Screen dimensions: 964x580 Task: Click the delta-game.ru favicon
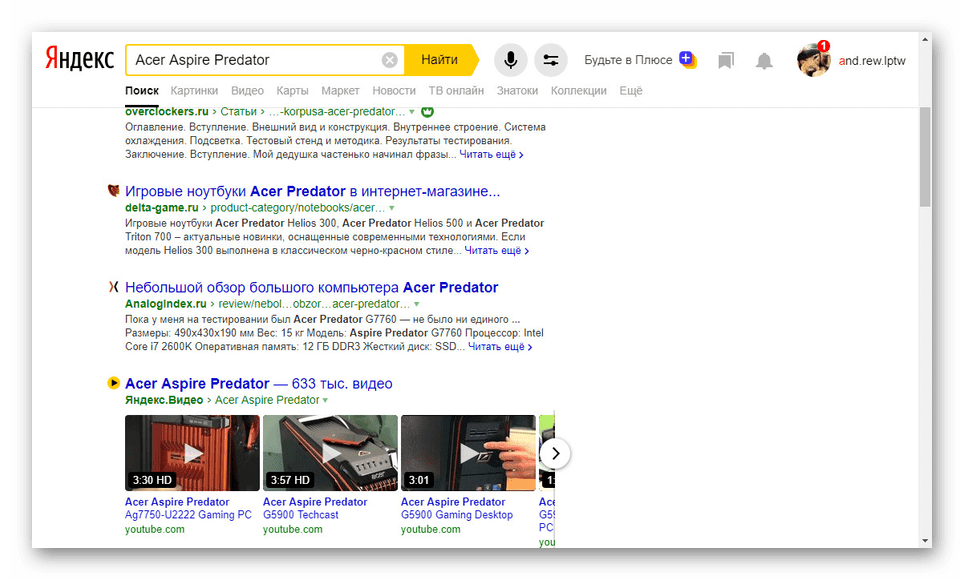114,191
